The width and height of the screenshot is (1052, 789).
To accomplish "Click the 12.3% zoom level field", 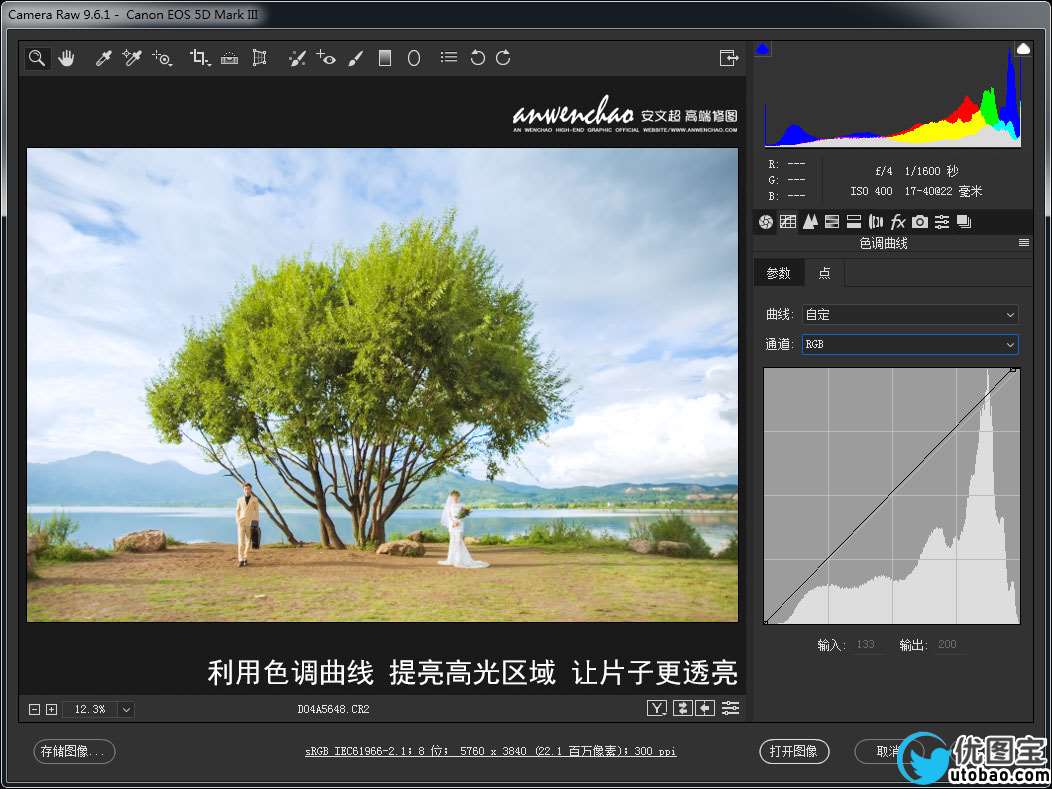I will (91, 709).
